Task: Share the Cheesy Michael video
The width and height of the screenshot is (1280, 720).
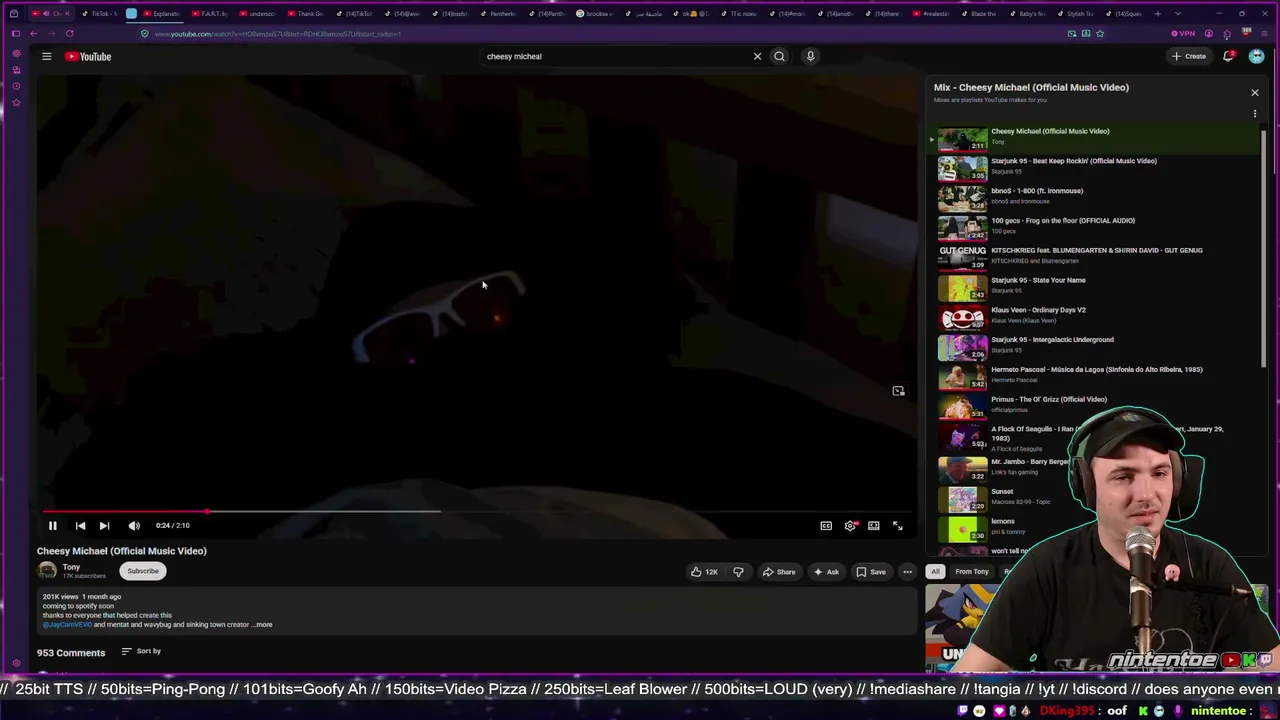Action: [779, 572]
